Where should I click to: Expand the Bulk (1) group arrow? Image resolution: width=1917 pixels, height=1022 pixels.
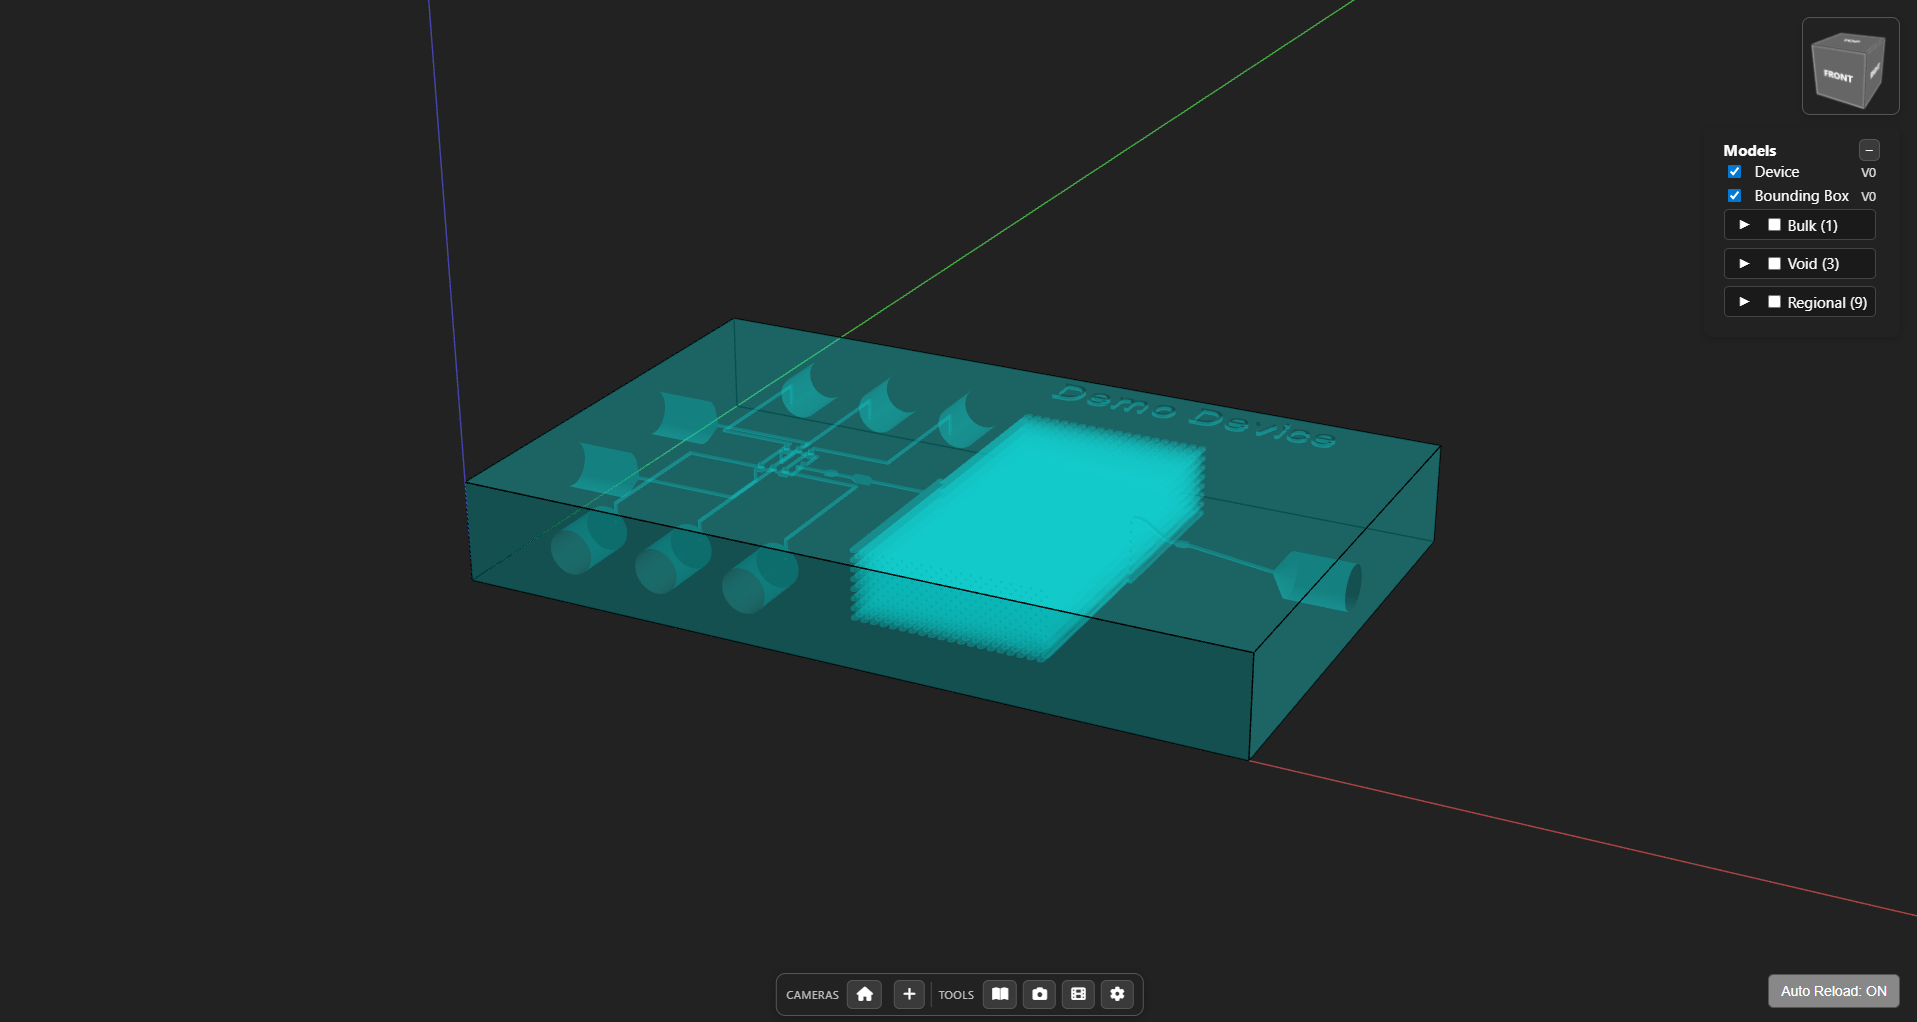(x=1744, y=225)
